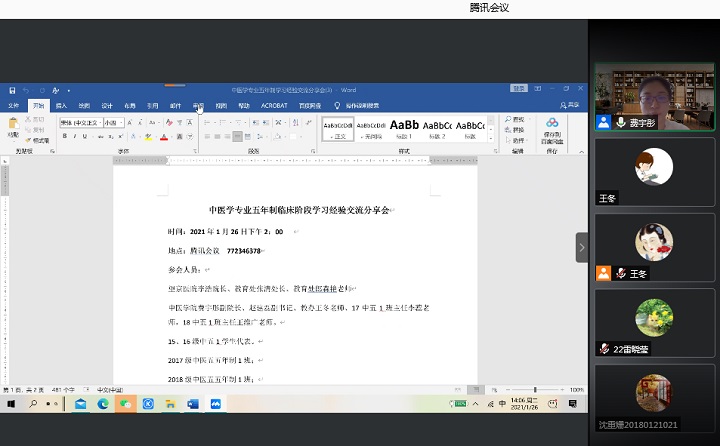Image resolution: width=720 pixels, height=446 pixels.
Task: Open Microsoft Edge from the taskbar
Action: point(102,404)
